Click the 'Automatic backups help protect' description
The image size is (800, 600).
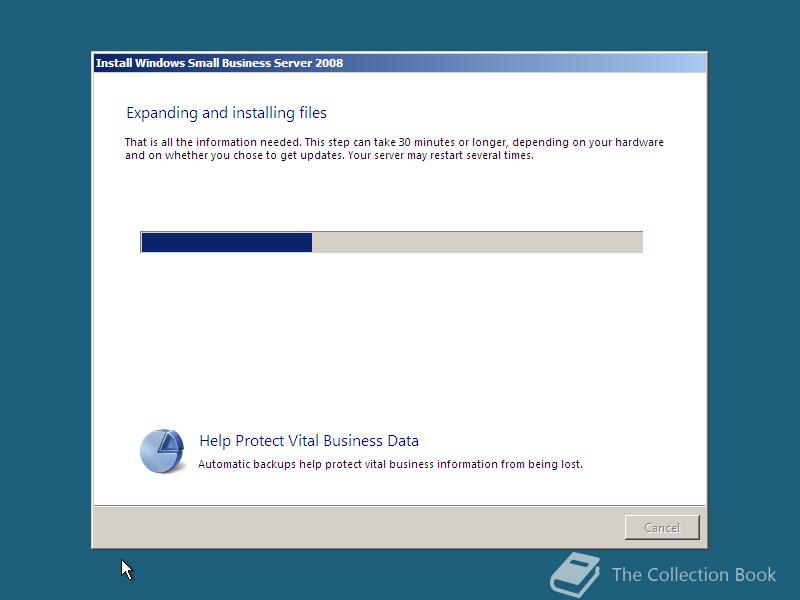pos(390,464)
